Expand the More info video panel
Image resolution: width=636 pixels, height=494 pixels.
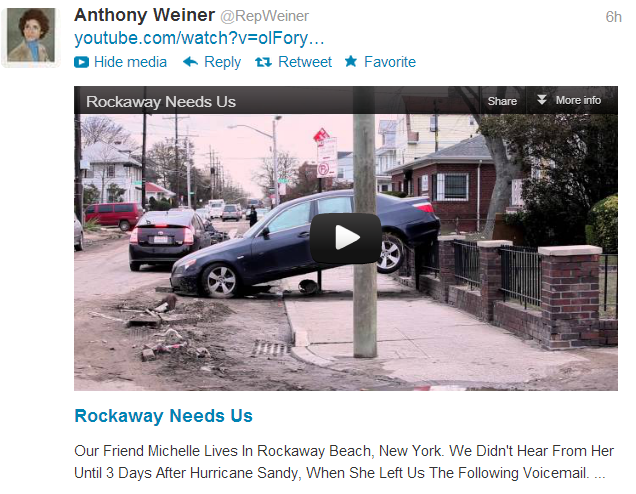[578, 100]
